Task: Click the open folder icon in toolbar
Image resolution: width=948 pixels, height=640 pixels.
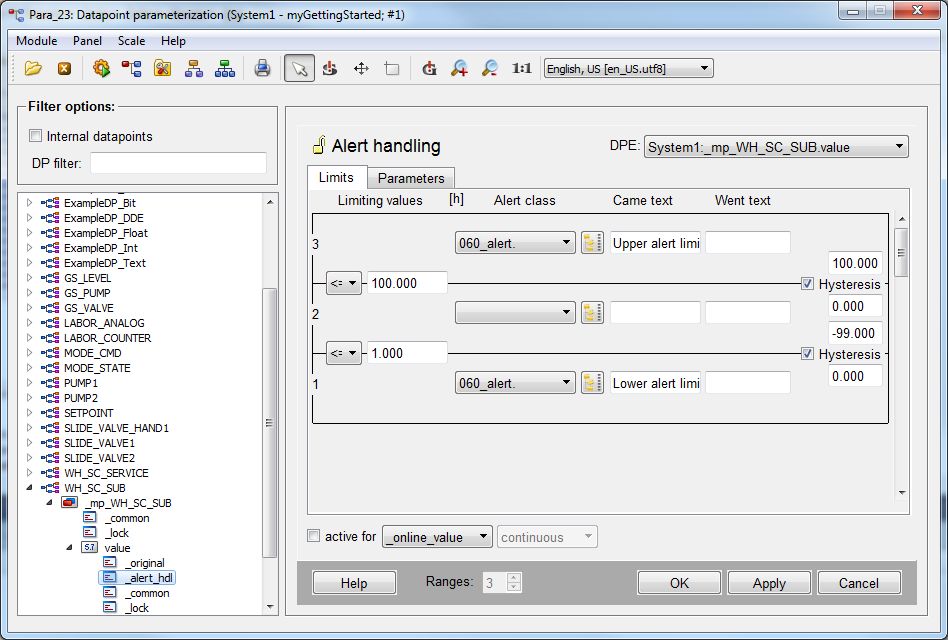Action: [x=33, y=68]
